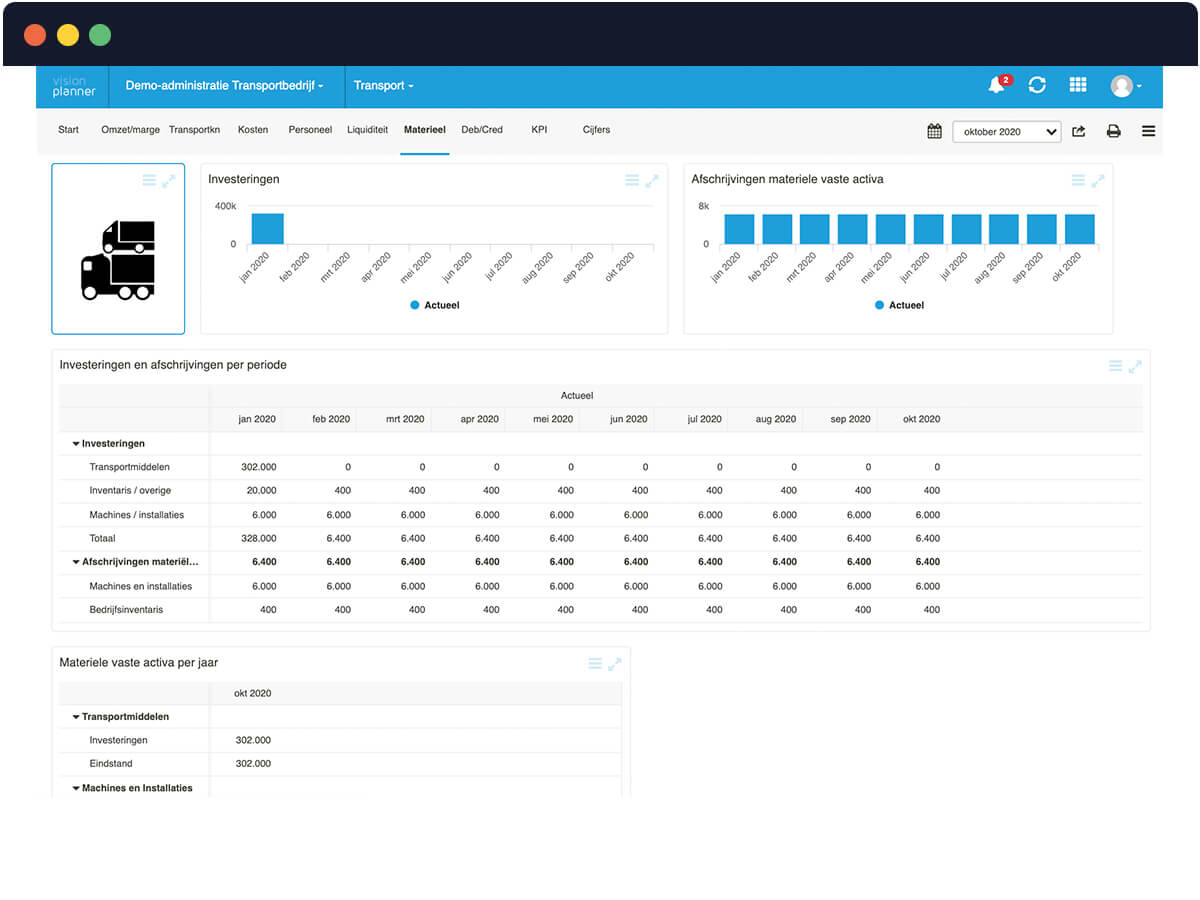
Task: Switch to the Liquiditeit tab
Action: [x=367, y=130]
